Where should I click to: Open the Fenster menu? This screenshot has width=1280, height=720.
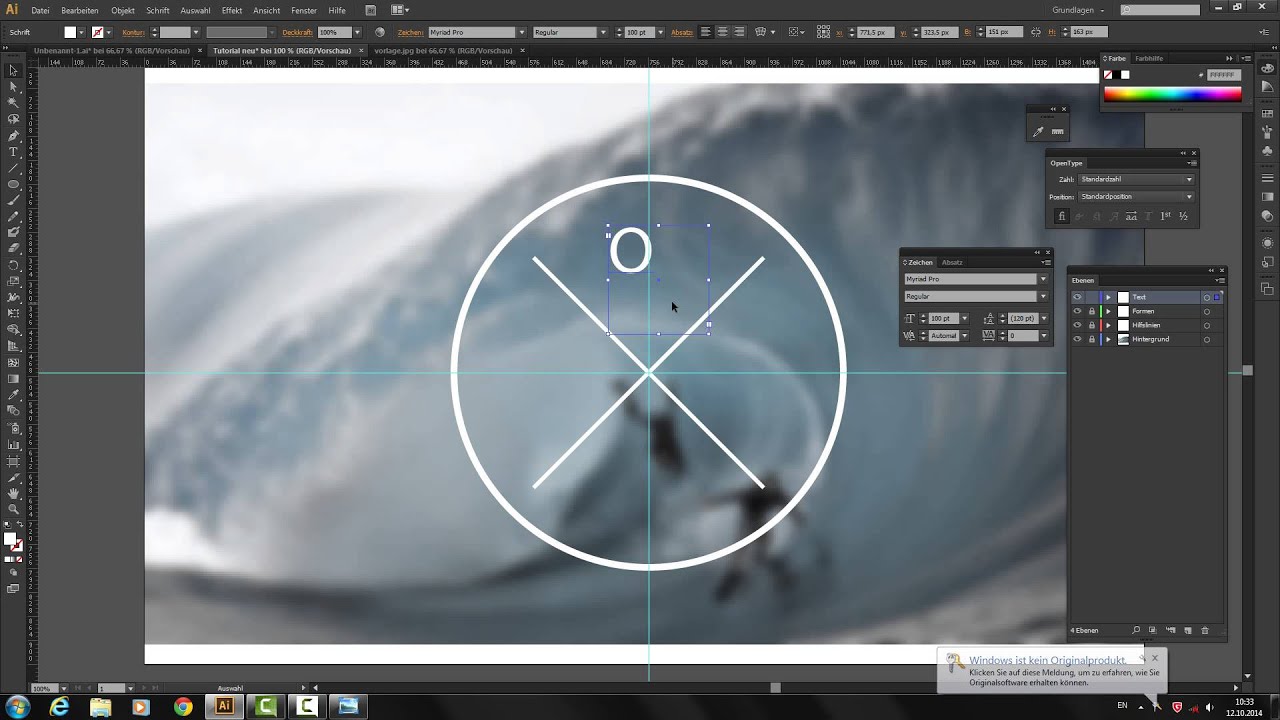point(304,10)
